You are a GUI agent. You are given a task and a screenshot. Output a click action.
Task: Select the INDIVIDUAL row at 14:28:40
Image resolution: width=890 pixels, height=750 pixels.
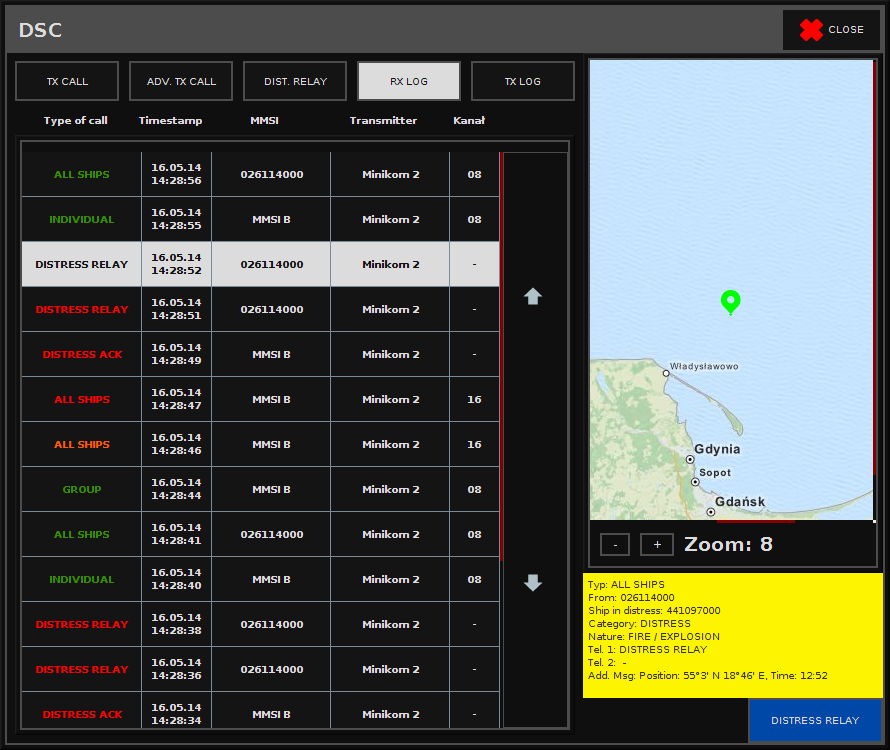pos(261,579)
